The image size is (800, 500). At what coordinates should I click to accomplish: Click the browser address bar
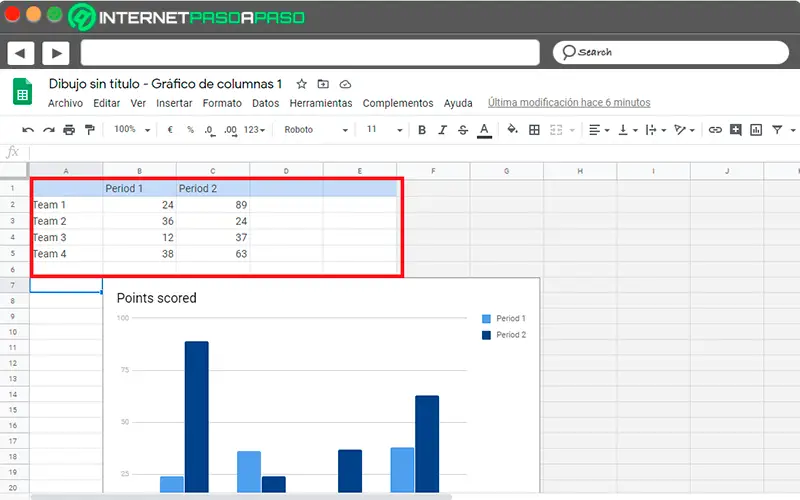tap(310, 53)
